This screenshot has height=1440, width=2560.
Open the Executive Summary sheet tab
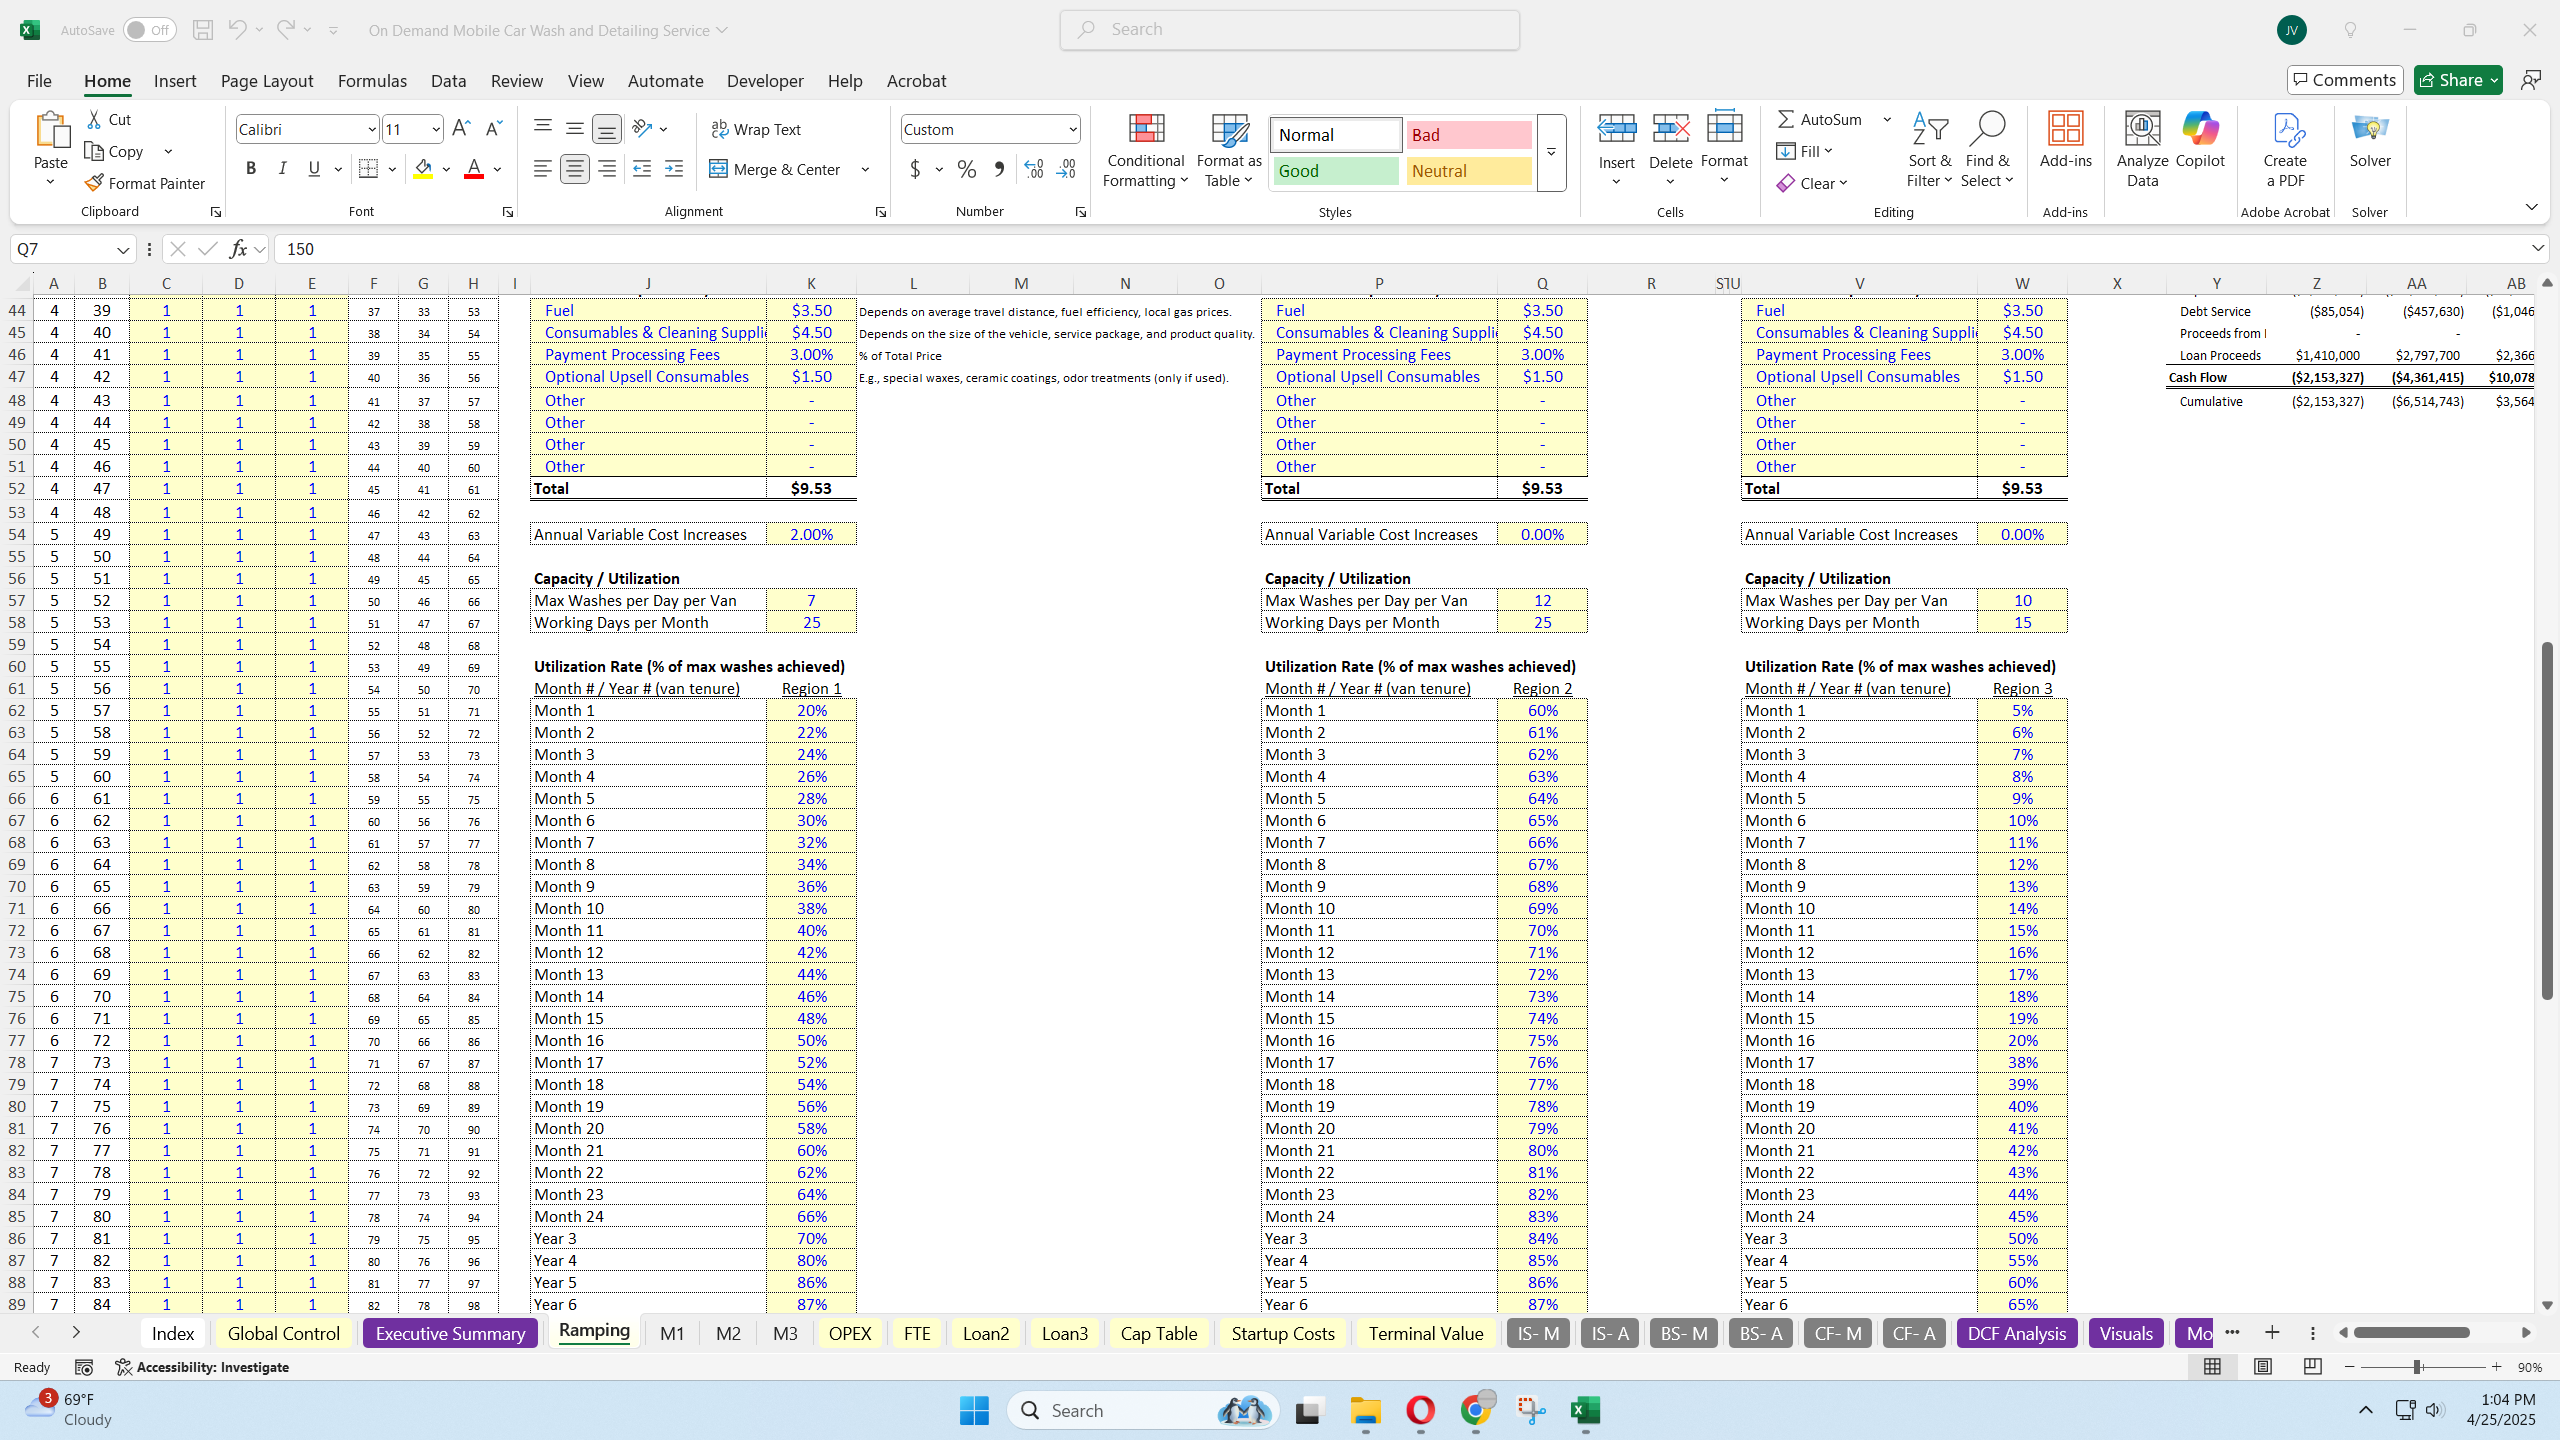pyautogui.click(x=449, y=1332)
